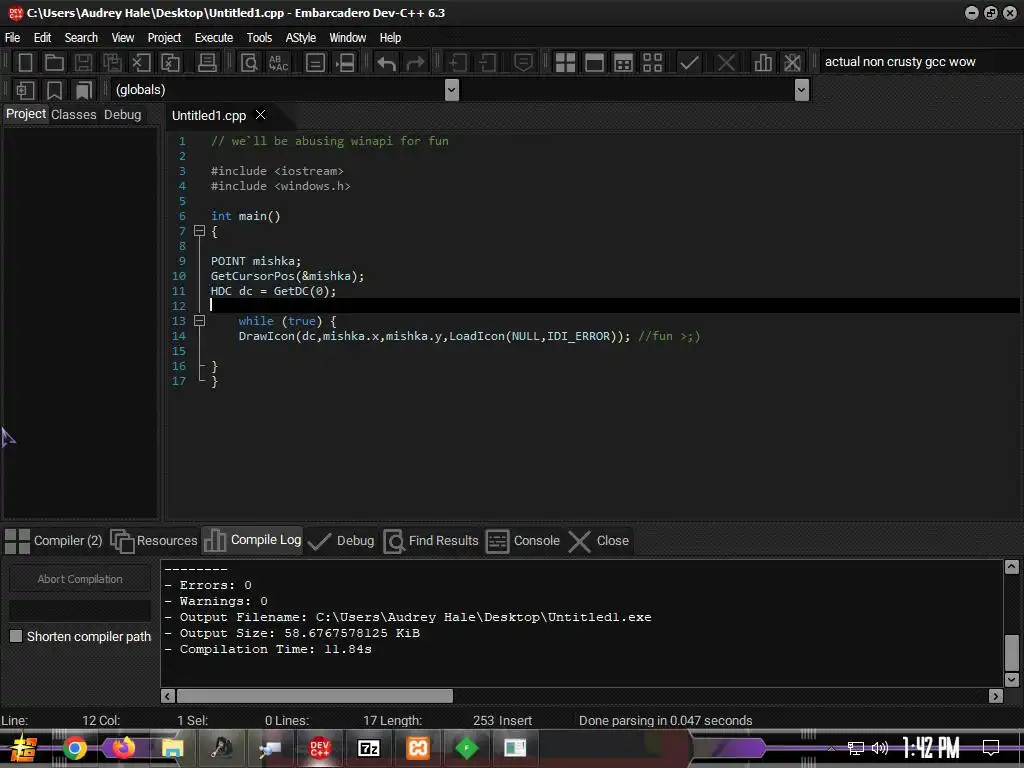Open the (globals) class dropdown
Viewport: 1024px width, 768px height.
tap(451, 90)
